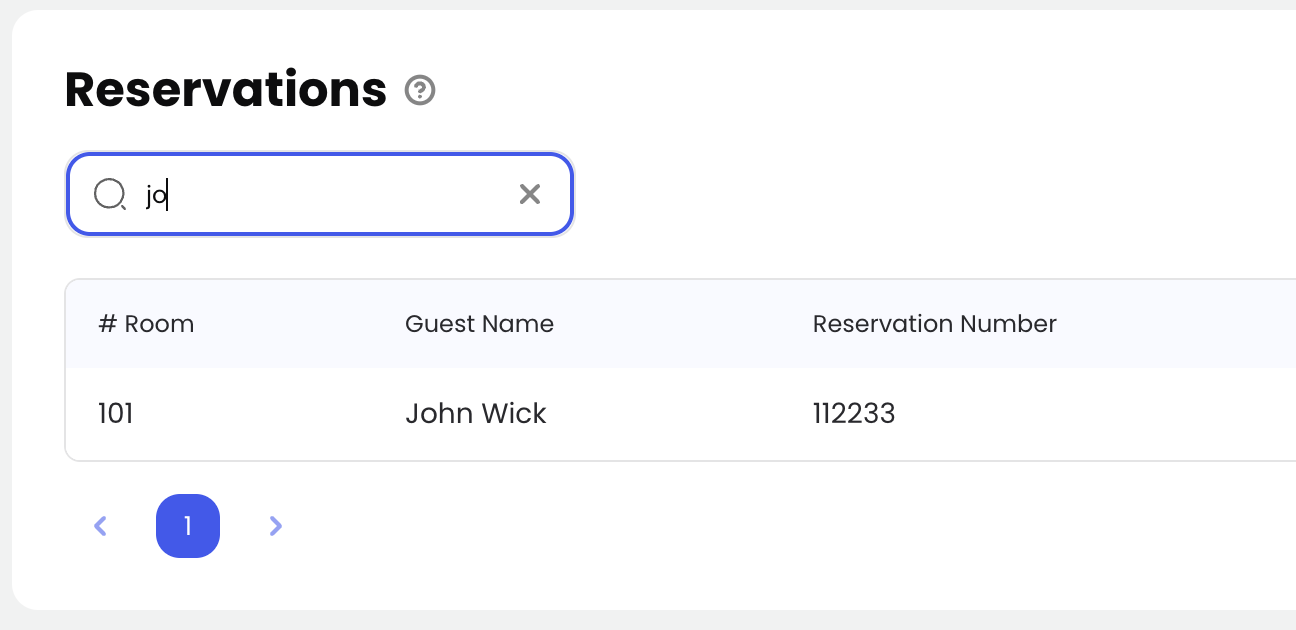Image resolution: width=1296 pixels, height=630 pixels.
Task: Sort by Reservation Number column header
Action: [934, 324]
